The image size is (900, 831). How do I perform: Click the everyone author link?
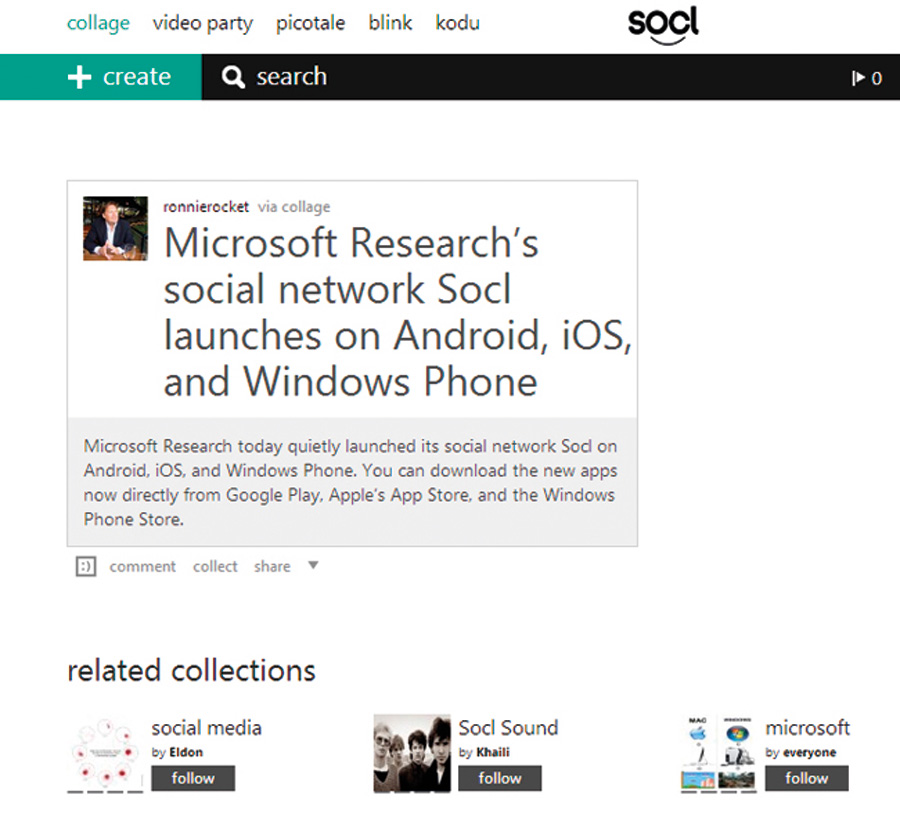[809, 752]
